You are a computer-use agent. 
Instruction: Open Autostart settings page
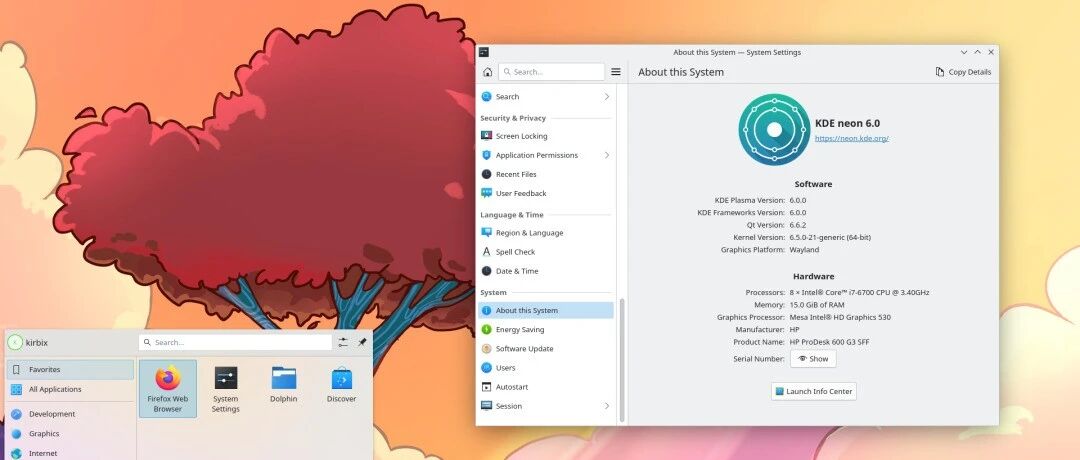546,387
